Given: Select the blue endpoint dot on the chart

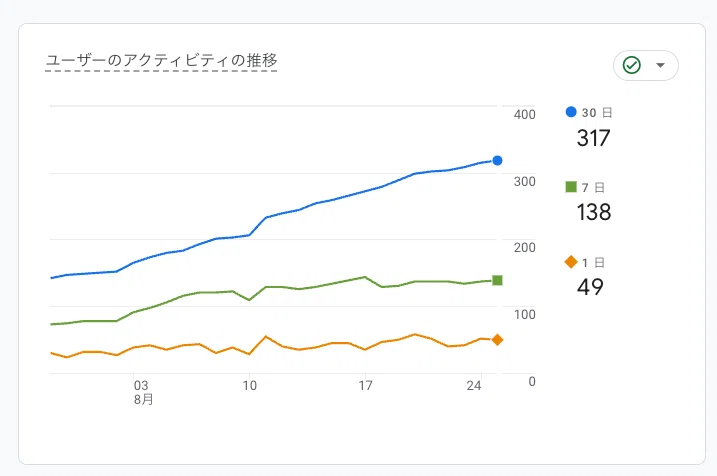Looking at the screenshot, I should [497, 160].
